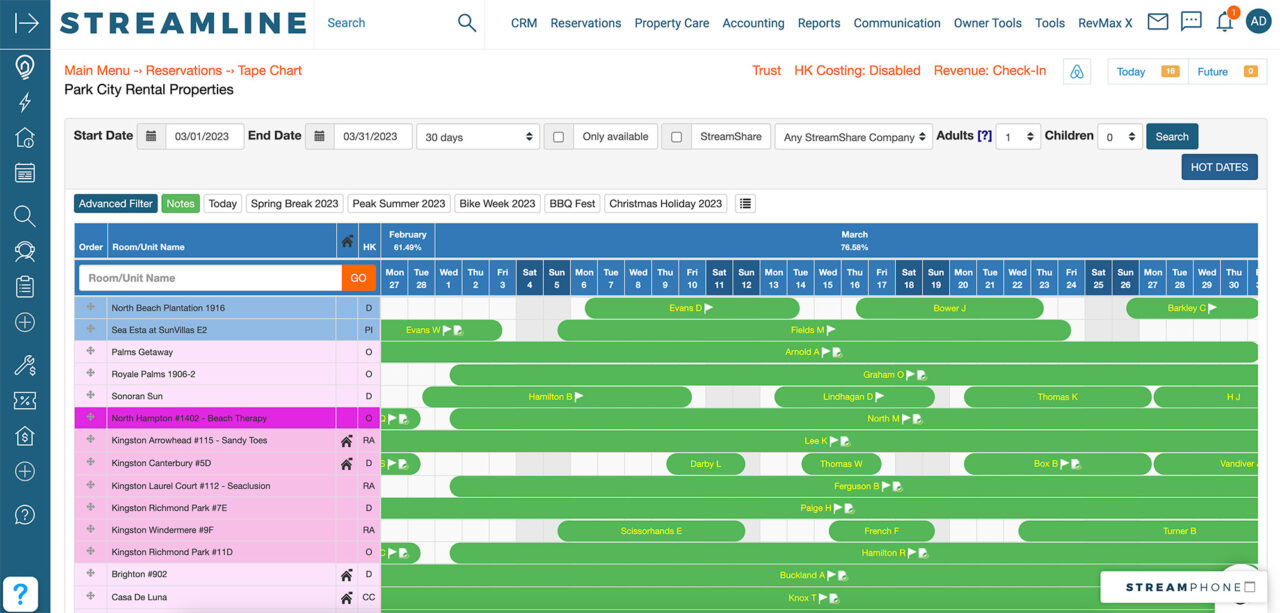This screenshot has width=1280, height=613.
Task: Click the Airbnb icon beside Today button
Action: click(1076, 71)
